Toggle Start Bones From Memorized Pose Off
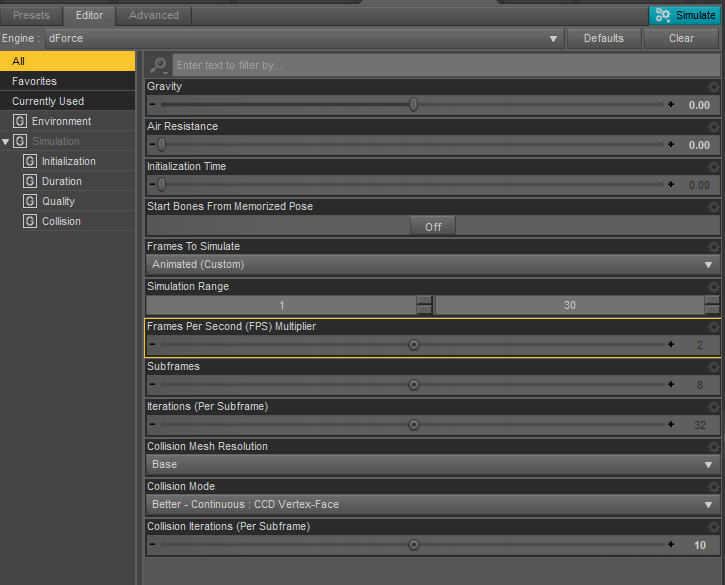This screenshot has width=725, height=585. (433, 227)
